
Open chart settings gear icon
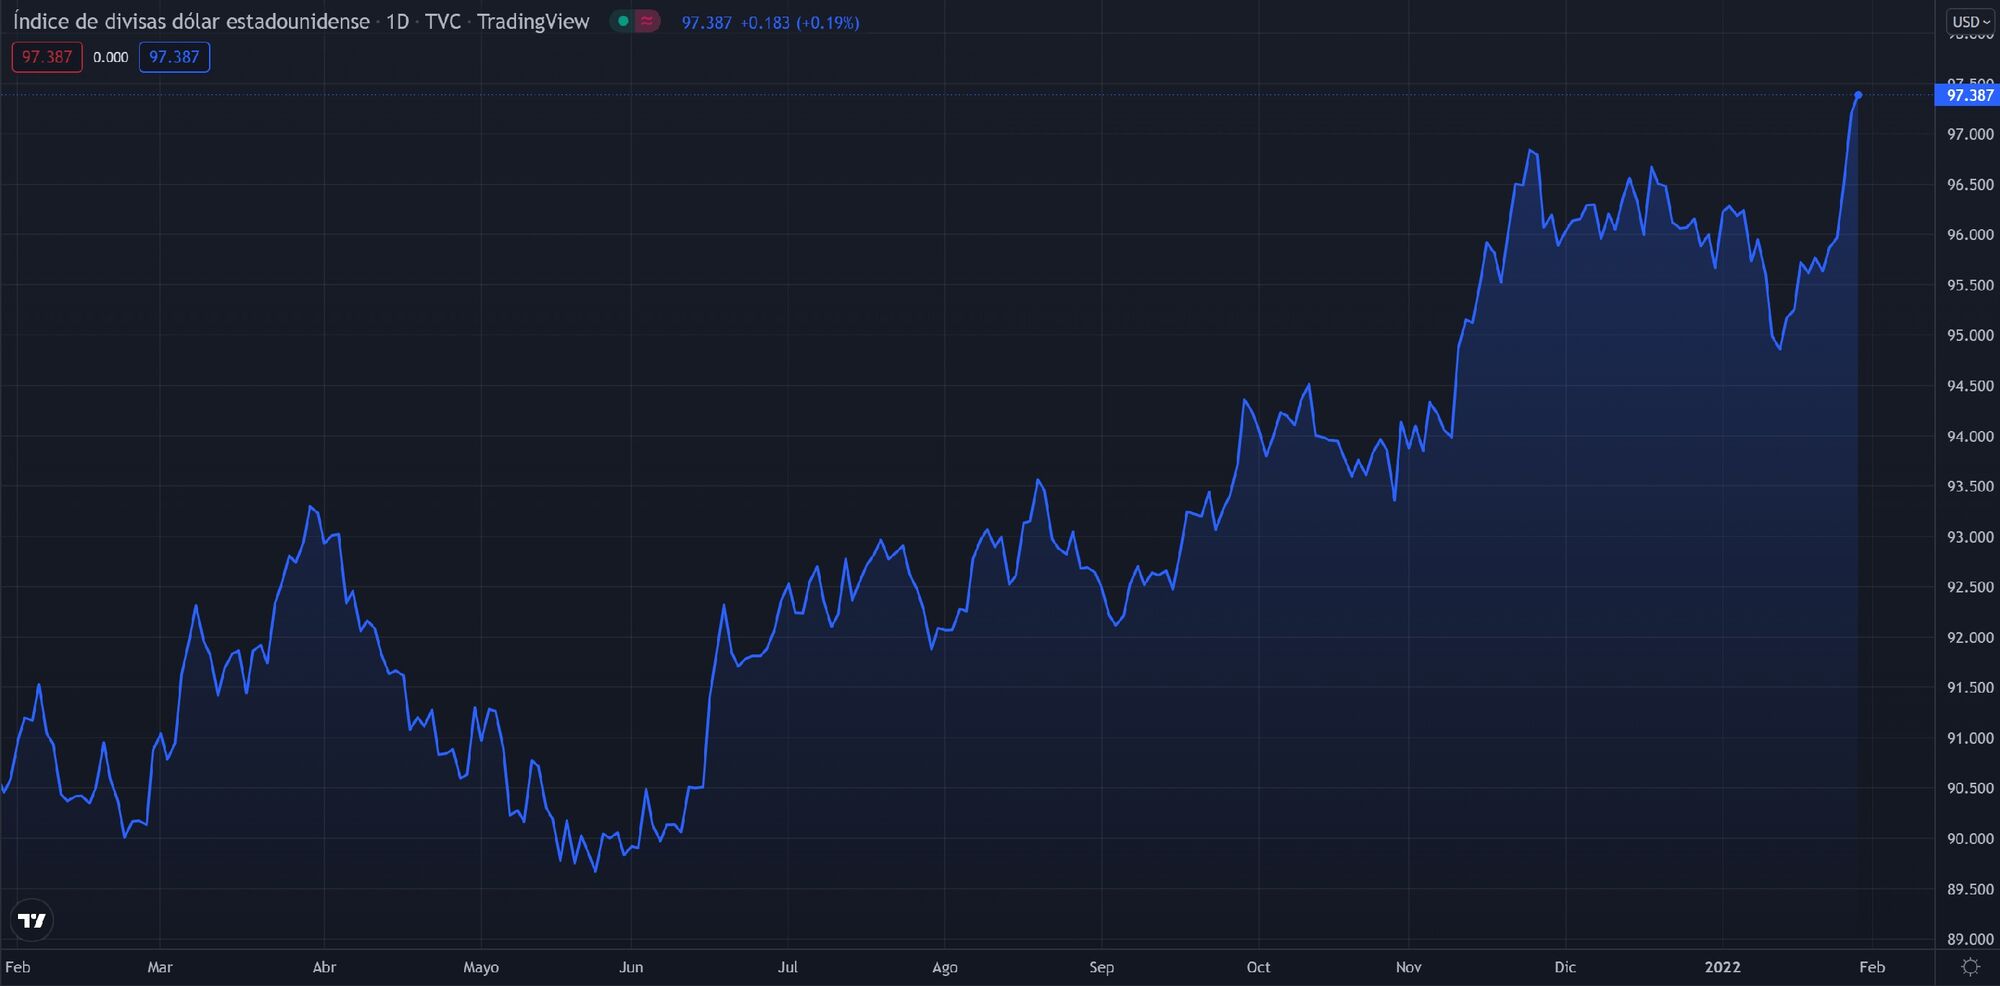coord(1970,967)
